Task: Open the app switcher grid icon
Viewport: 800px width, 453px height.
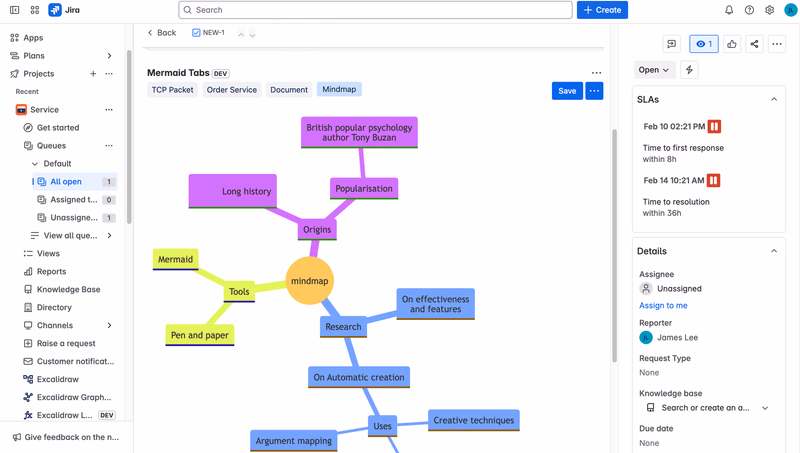Action: [35, 10]
